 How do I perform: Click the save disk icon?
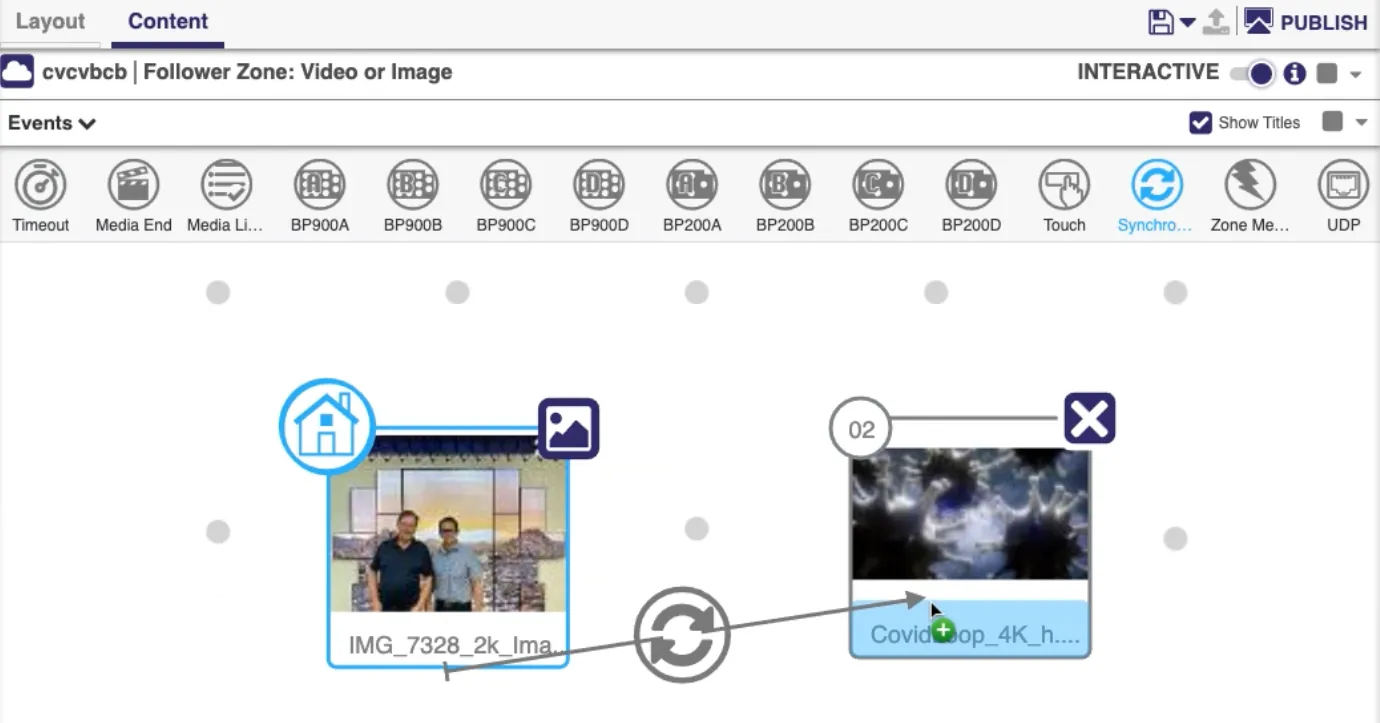1161,21
